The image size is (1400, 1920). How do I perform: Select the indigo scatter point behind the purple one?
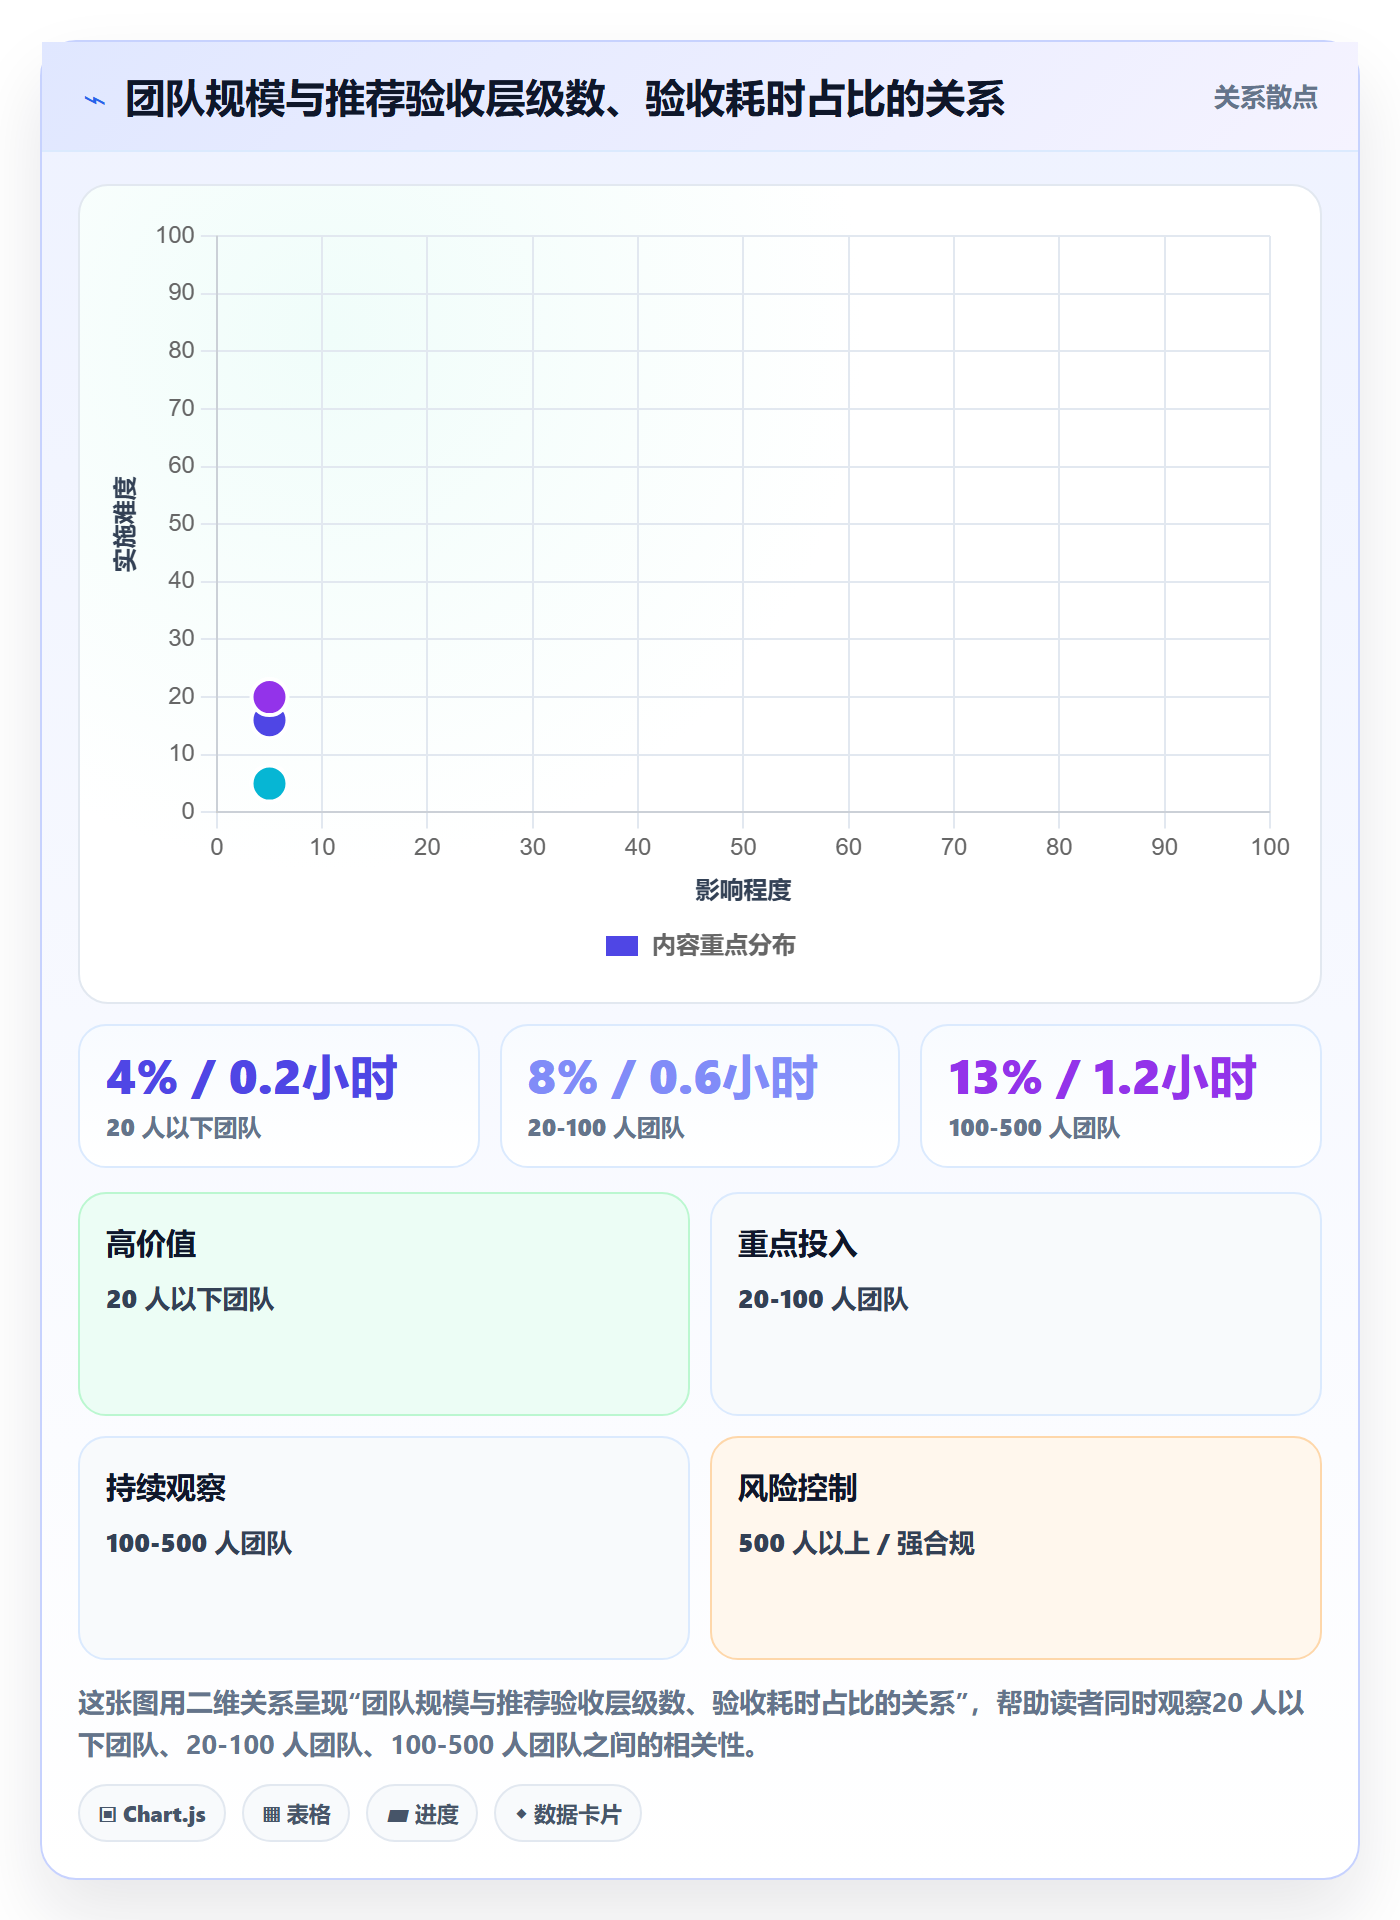269,724
